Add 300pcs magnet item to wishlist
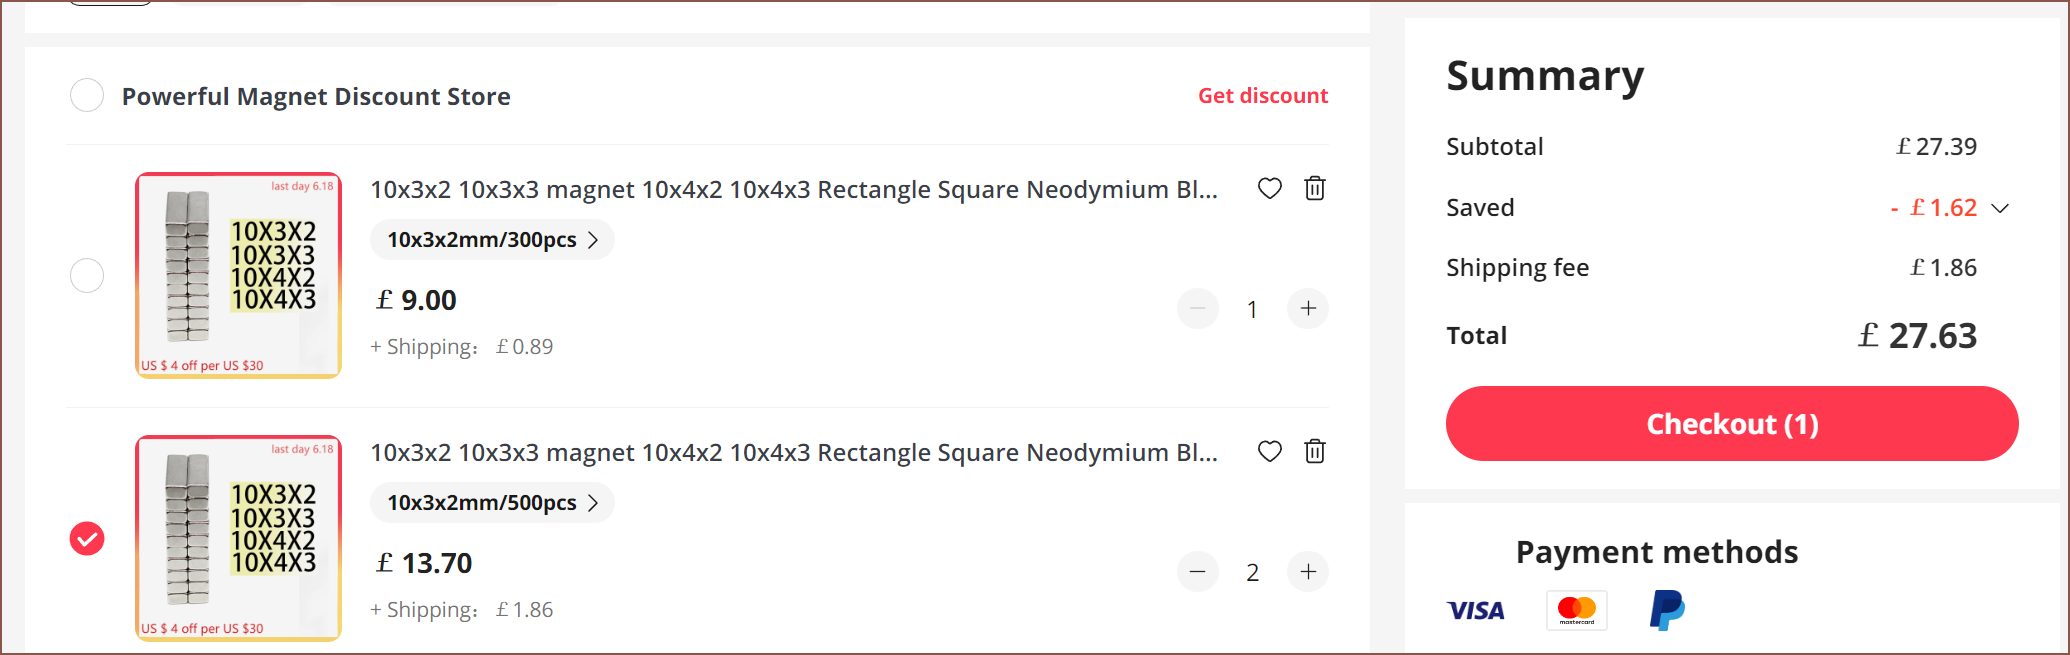This screenshot has width=2070, height=655. (x=1269, y=188)
